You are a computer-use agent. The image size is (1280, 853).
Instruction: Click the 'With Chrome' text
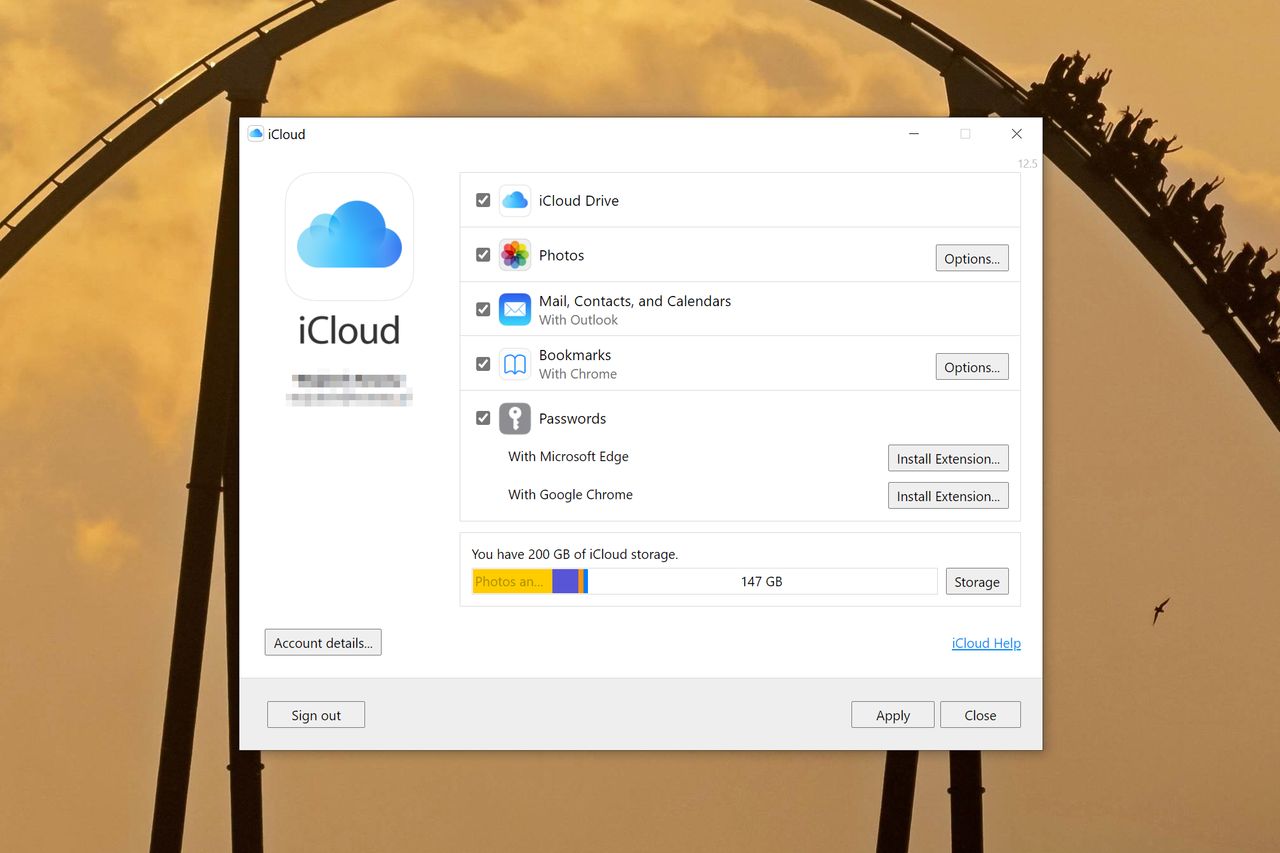578,374
